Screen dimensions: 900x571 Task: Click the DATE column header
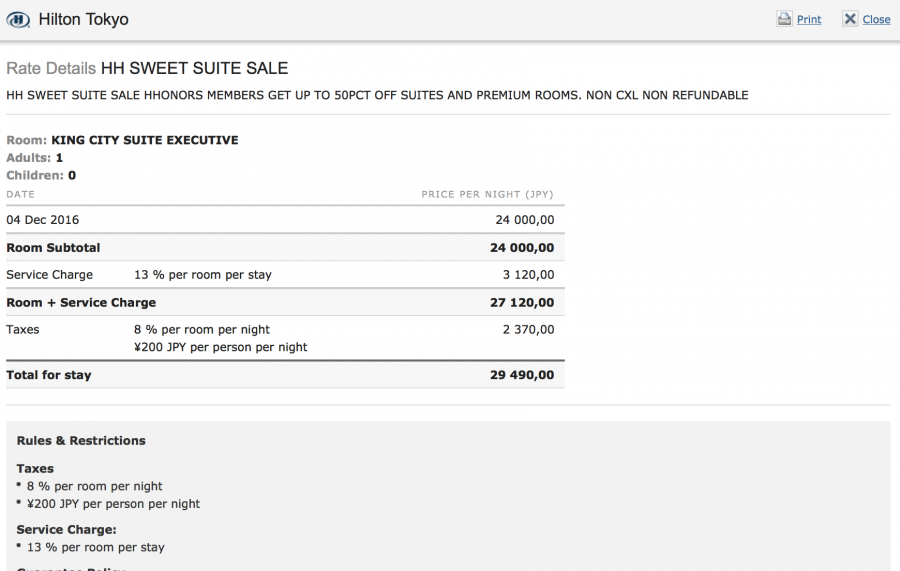[20, 194]
